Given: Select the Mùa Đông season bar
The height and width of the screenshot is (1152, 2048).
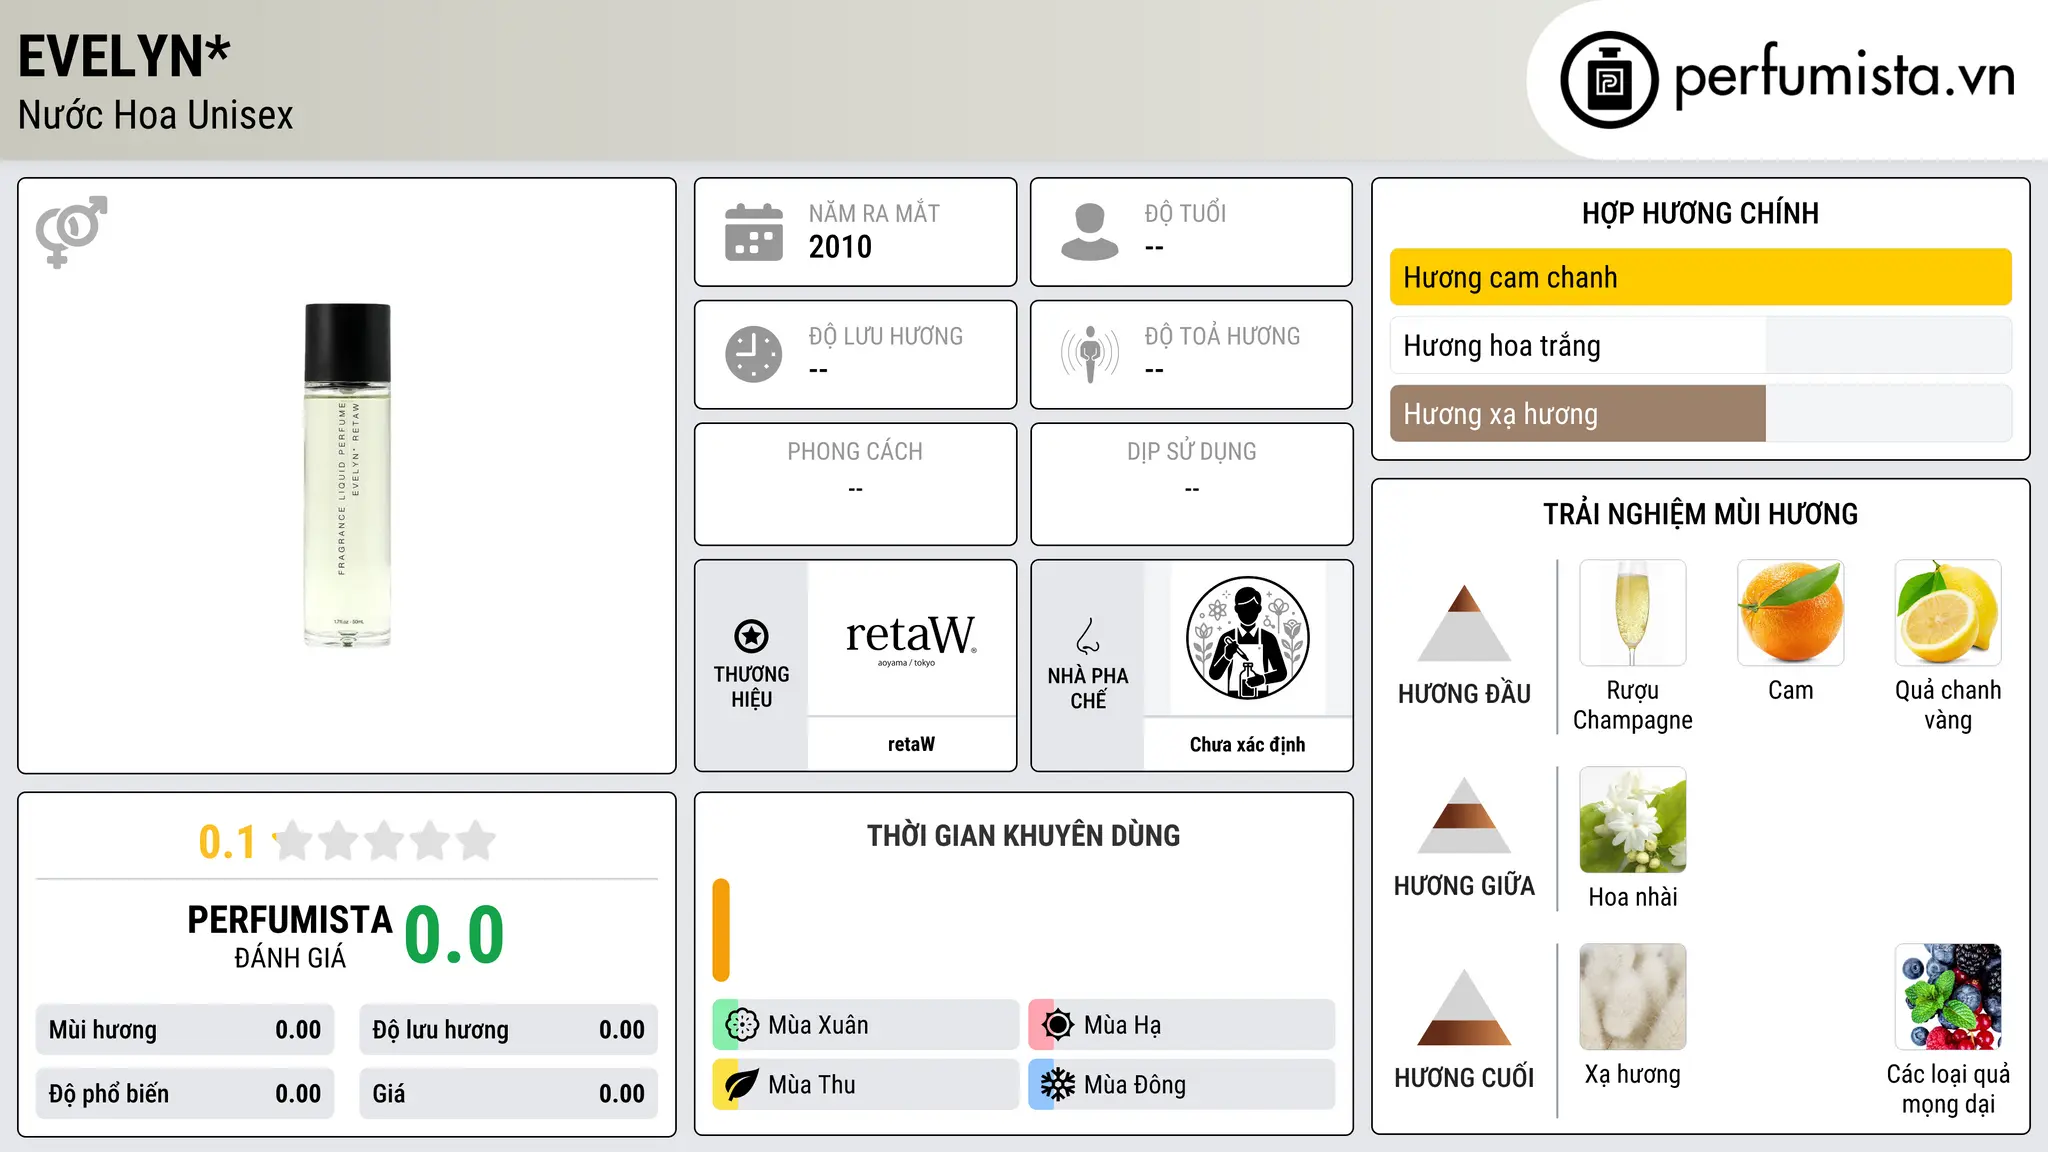Looking at the screenshot, I should coord(1182,1085).
